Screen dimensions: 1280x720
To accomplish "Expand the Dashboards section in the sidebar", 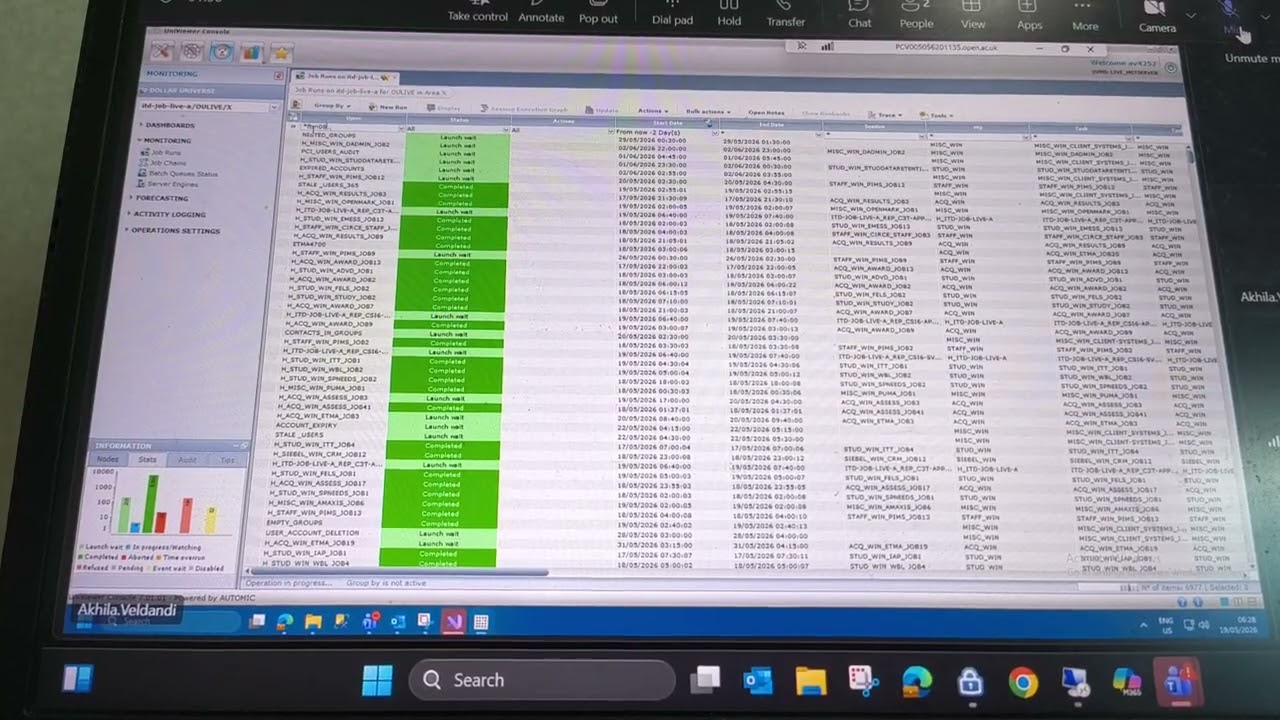I will click(169, 125).
